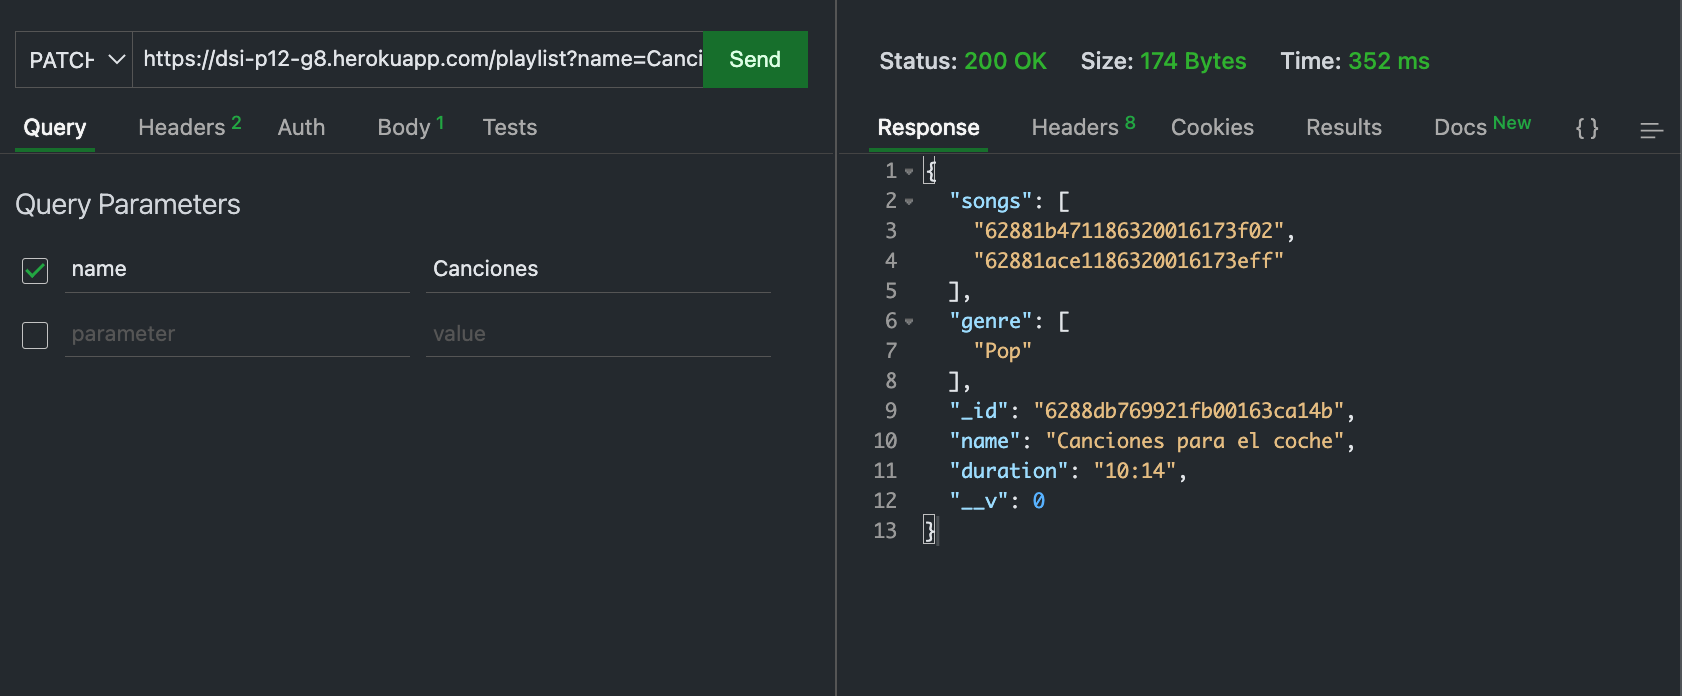1682x696 pixels.
Task: Click the "songs" key in response
Action: click(x=991, y=201)
